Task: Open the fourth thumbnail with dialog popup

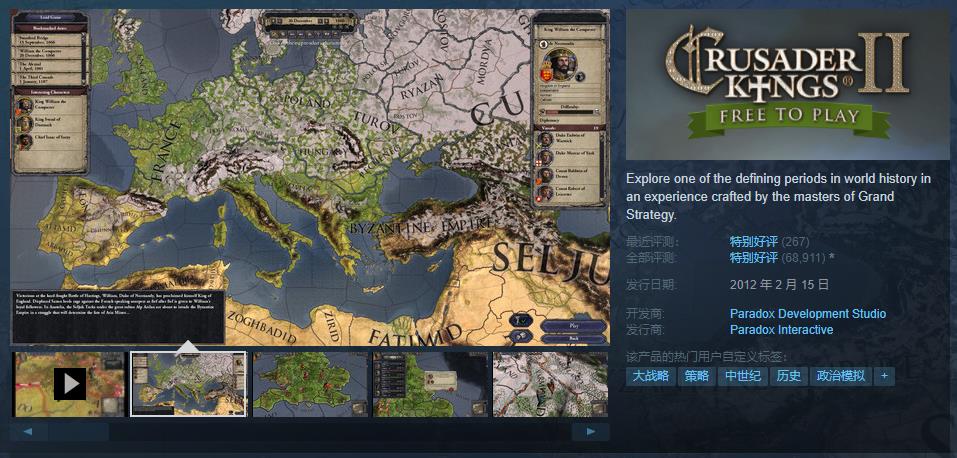Action: [x=430, y=384]
